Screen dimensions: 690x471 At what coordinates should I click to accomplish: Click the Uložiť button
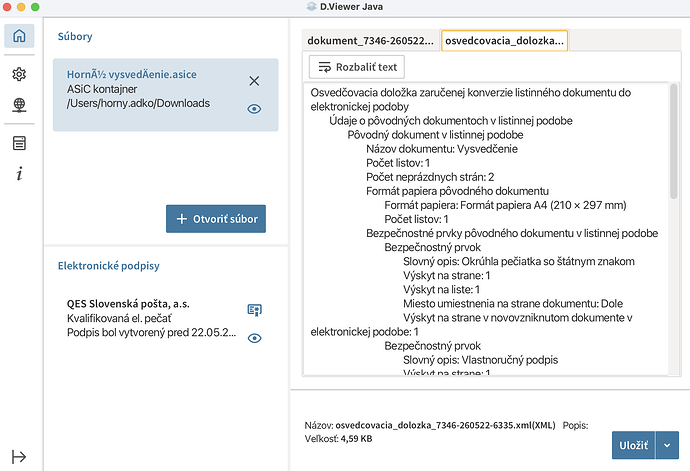(633, 445)
